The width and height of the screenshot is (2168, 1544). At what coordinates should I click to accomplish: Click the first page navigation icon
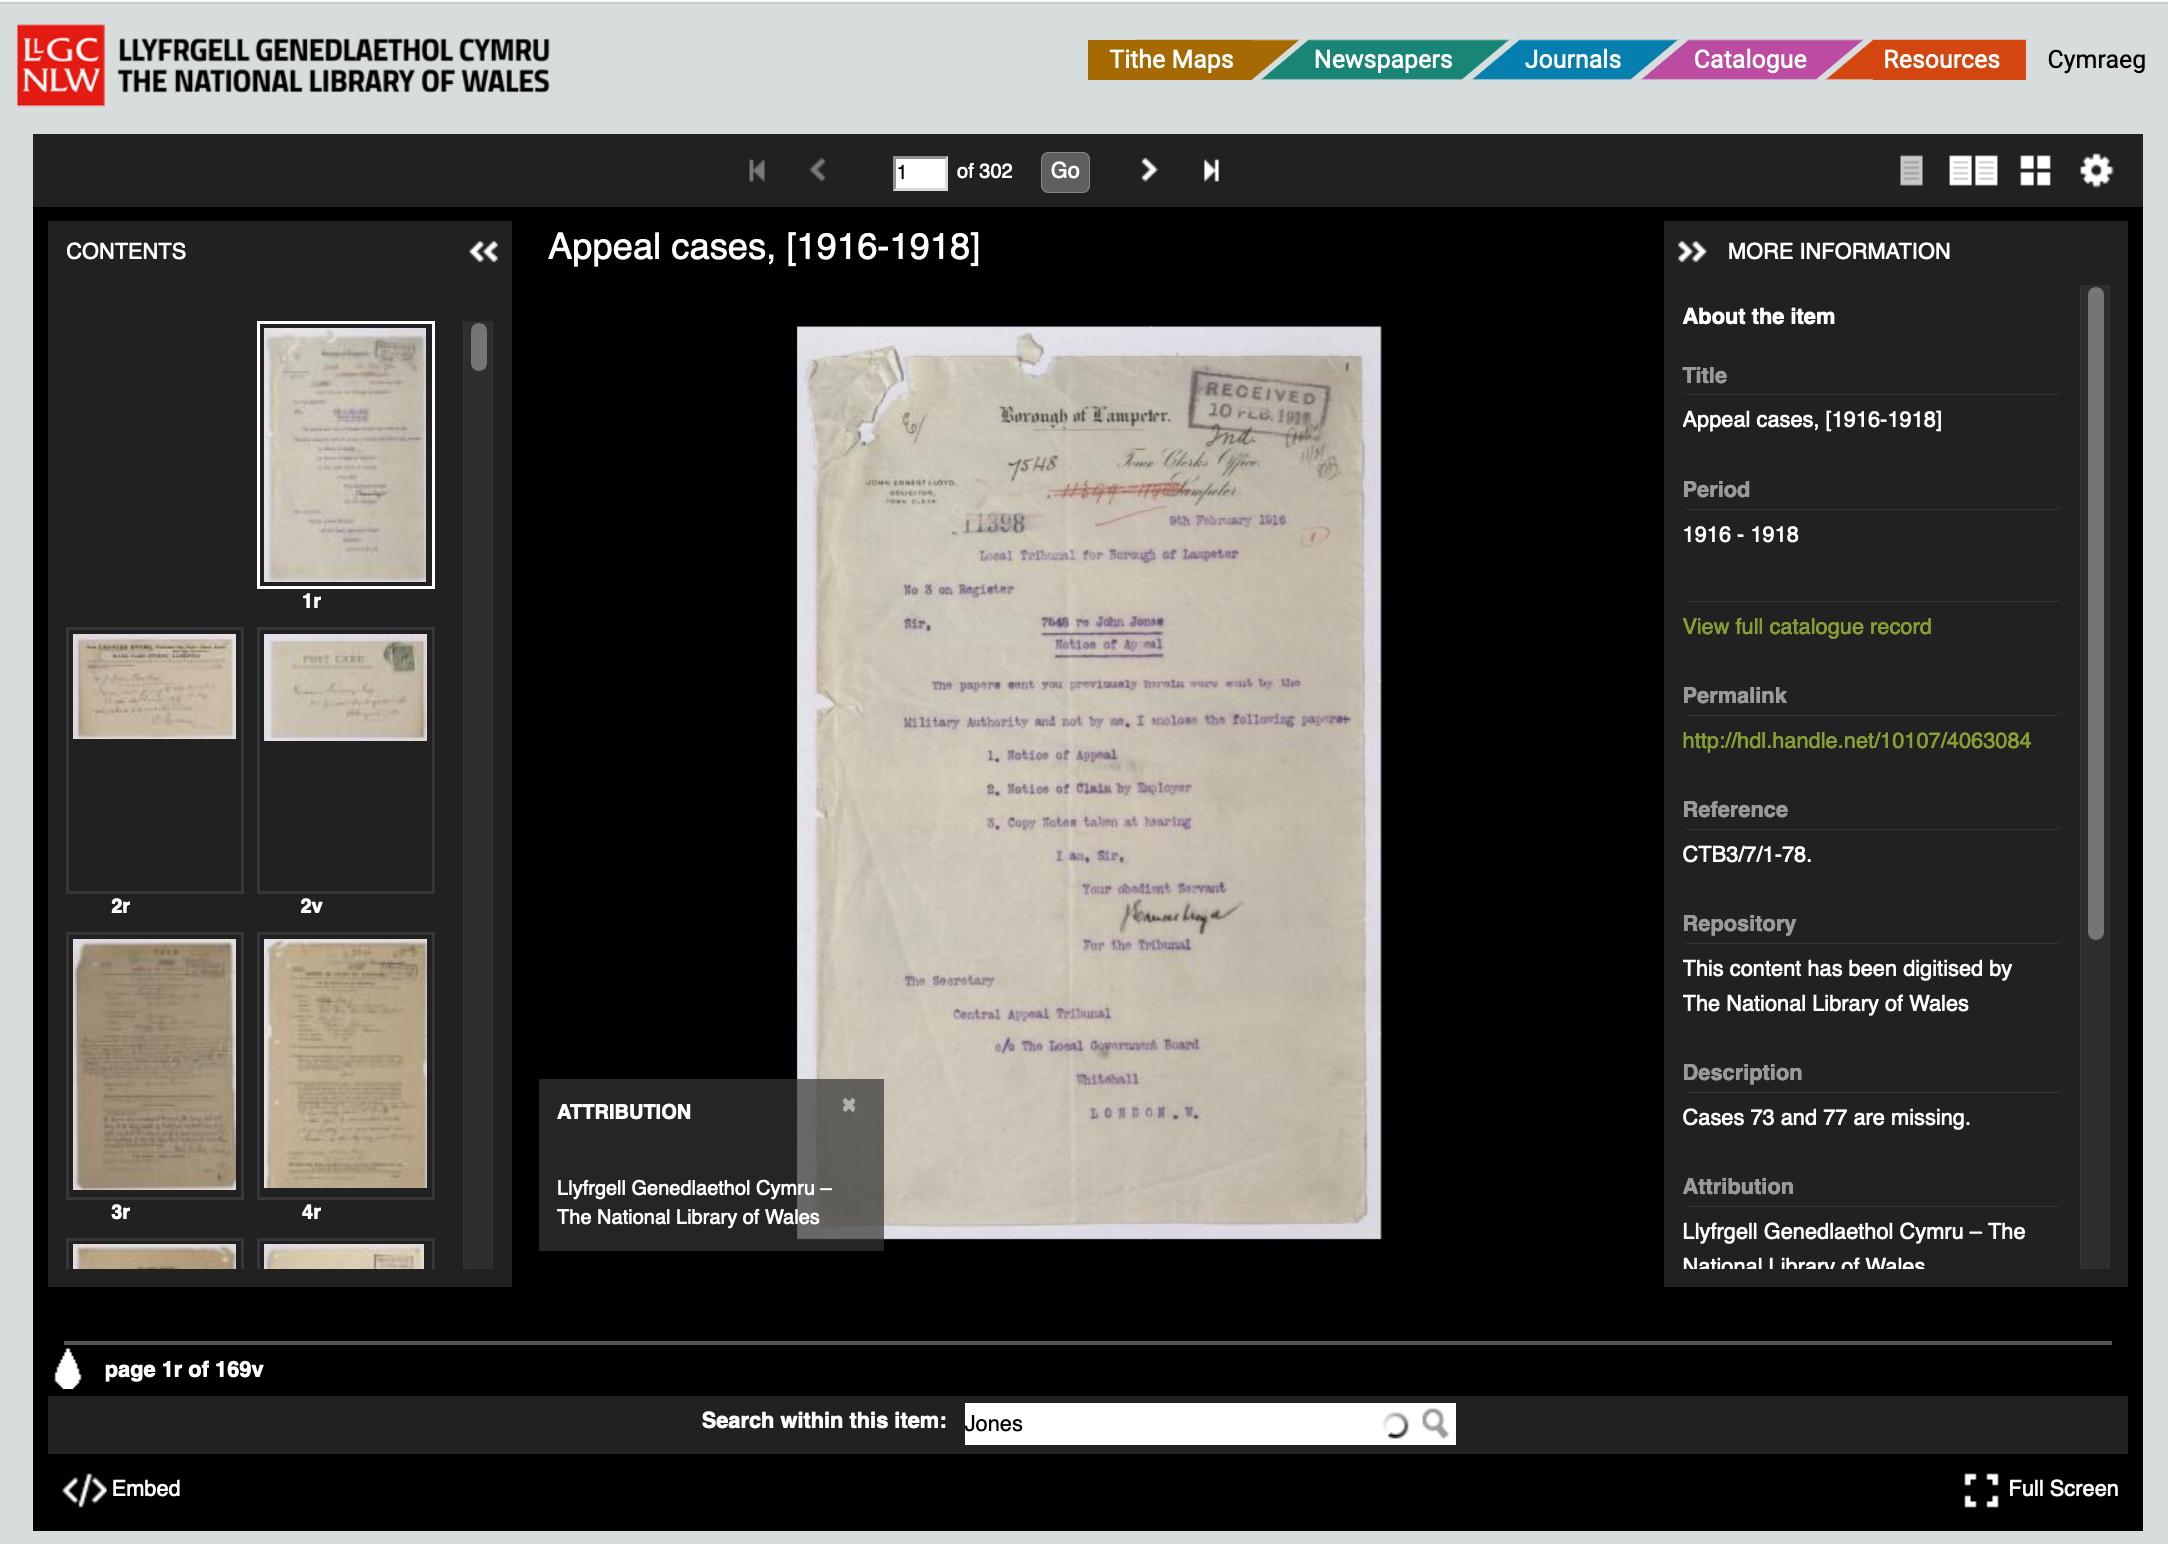click(x=755, y=169)
